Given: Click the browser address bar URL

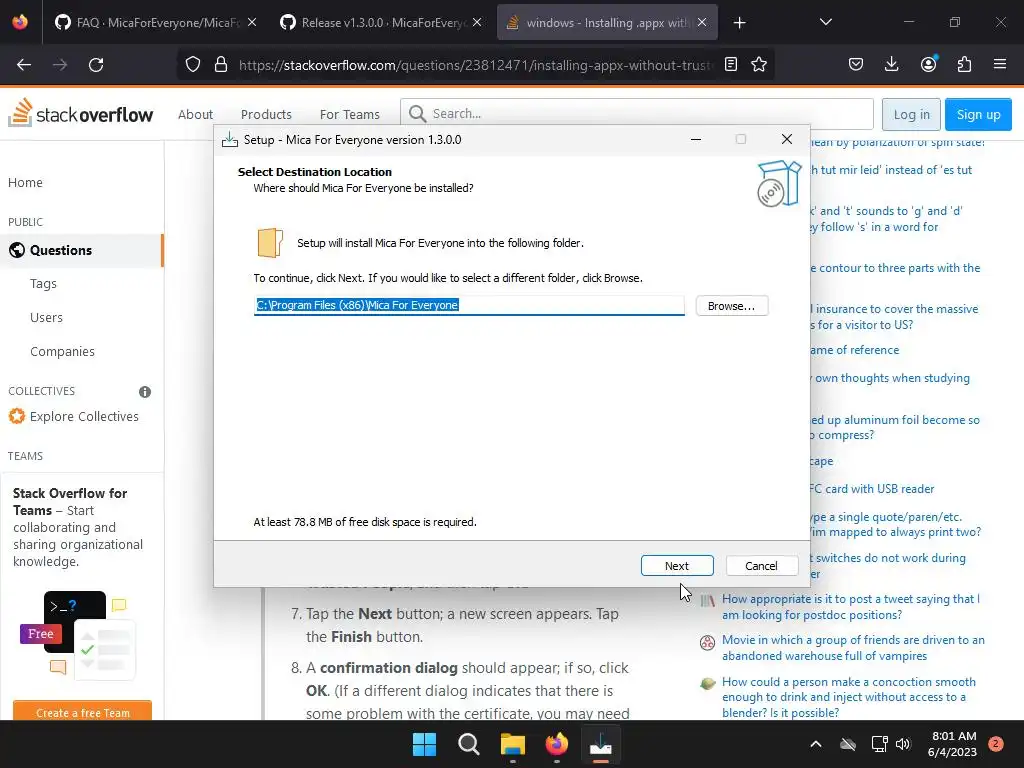Looking at the screenshot, I should pyautogui.click(x=475, y=65).
